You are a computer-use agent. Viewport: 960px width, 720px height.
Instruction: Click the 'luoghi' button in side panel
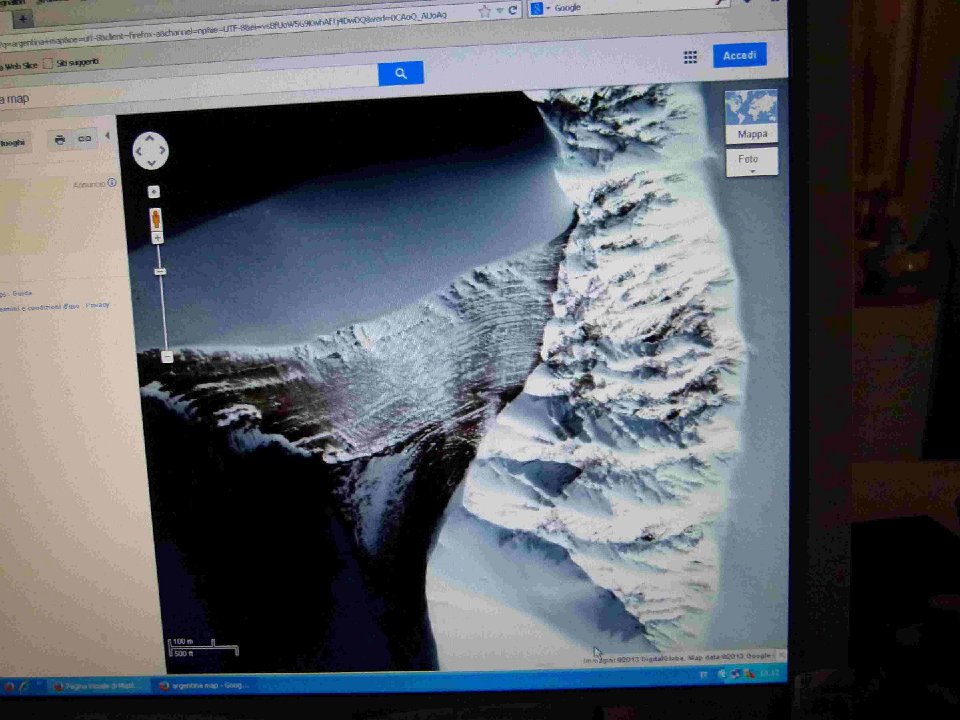click(x=13, y=143)
